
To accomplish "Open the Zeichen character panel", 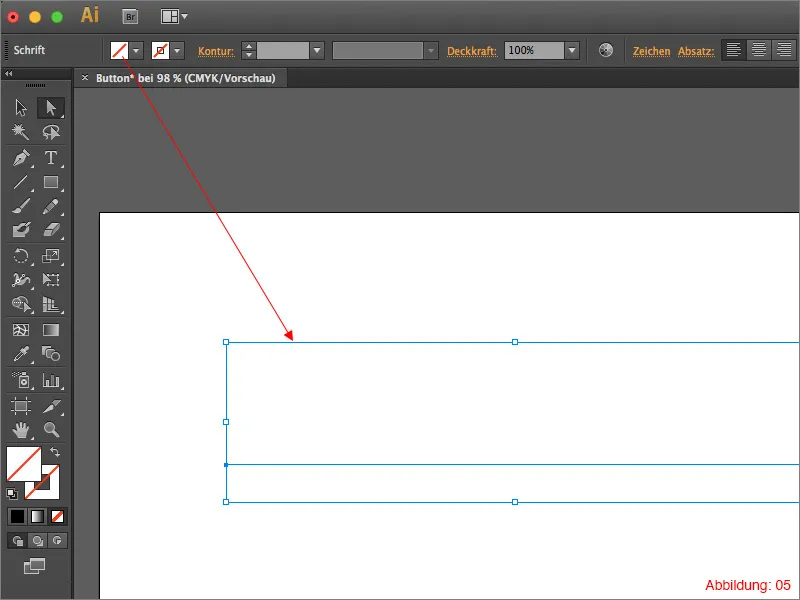I will (x=652, y=51).
